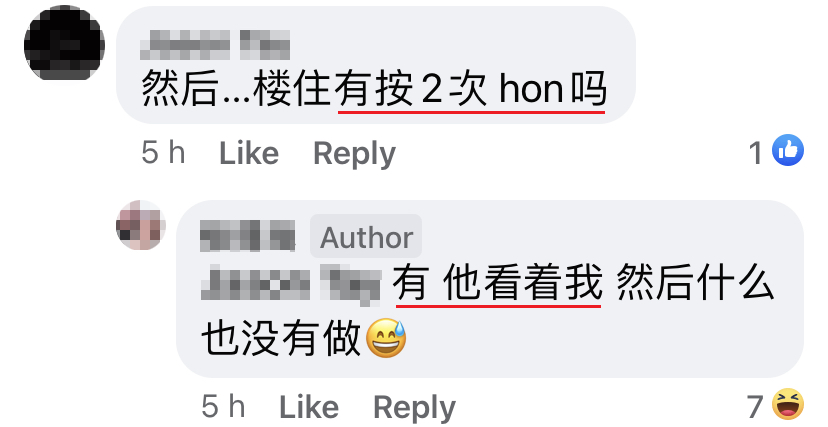Reply to the author's 有 他看着我 comment
The height and width of the screenshot is (427, 828).
[x=414, y=408]
